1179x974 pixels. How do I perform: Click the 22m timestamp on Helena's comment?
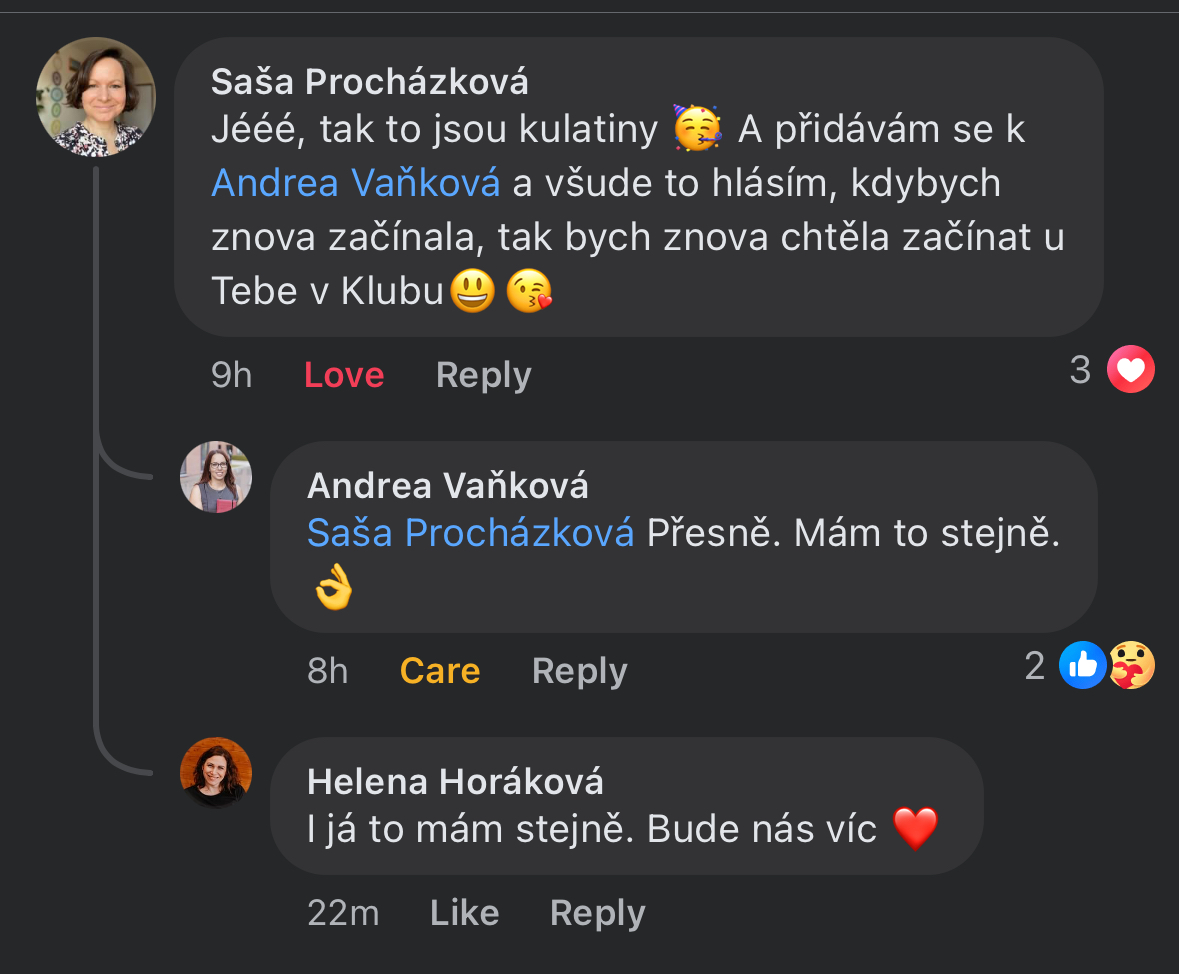pyautogui.click(x=343, y=913)
